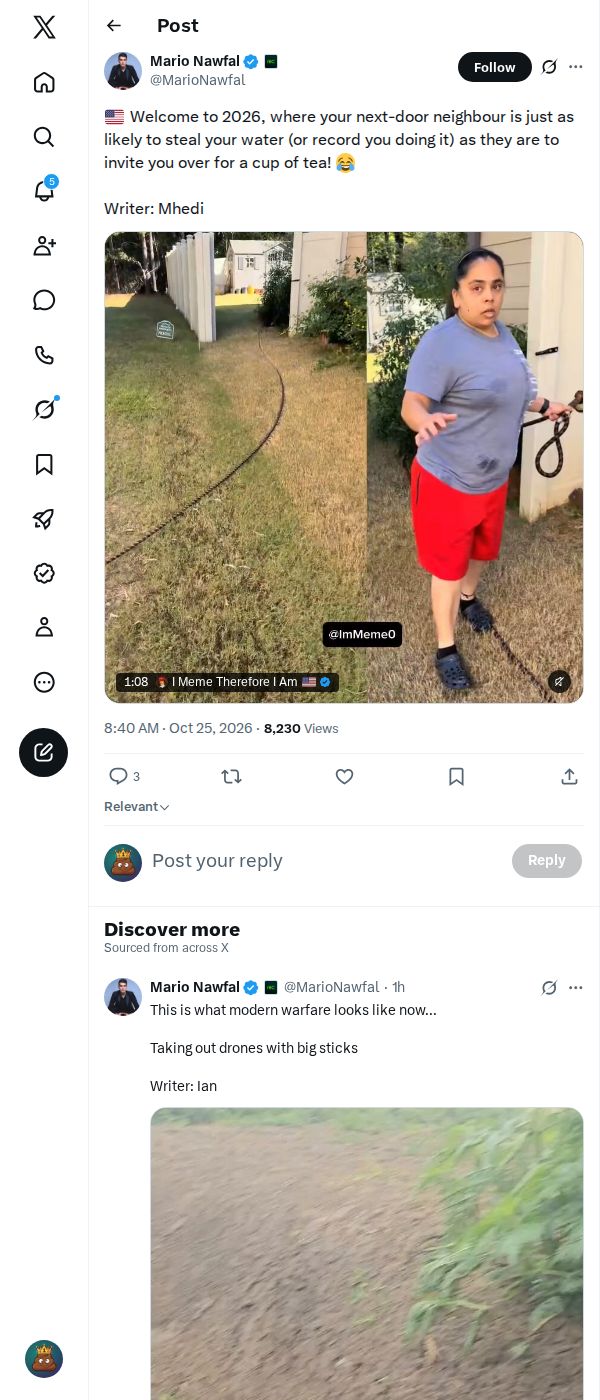600x1400 pixels.
Task: Play the neighbour water video thumbnail
Action: pos(344,467)
